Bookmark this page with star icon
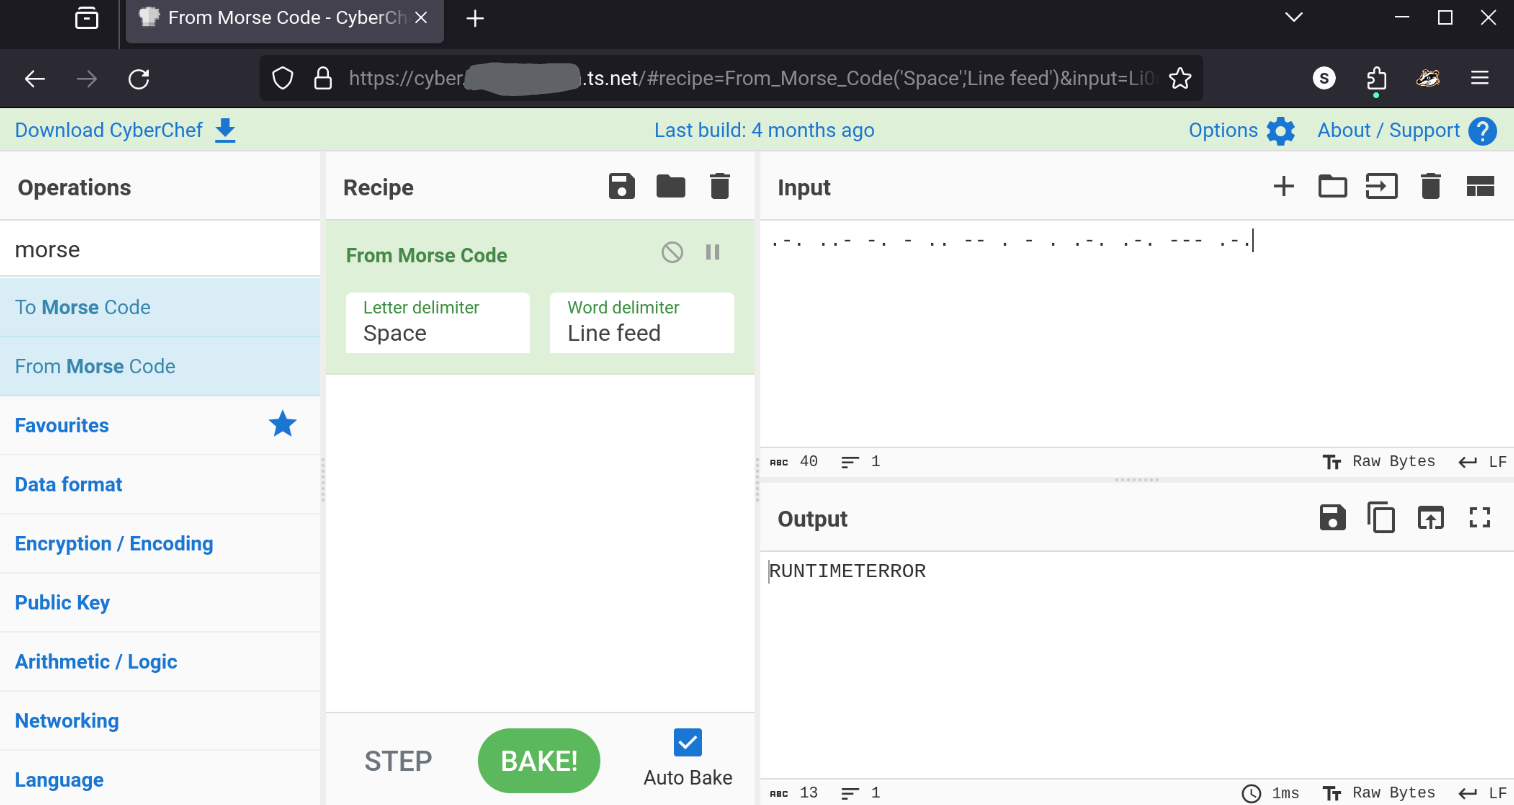 tap(1180, 78)
